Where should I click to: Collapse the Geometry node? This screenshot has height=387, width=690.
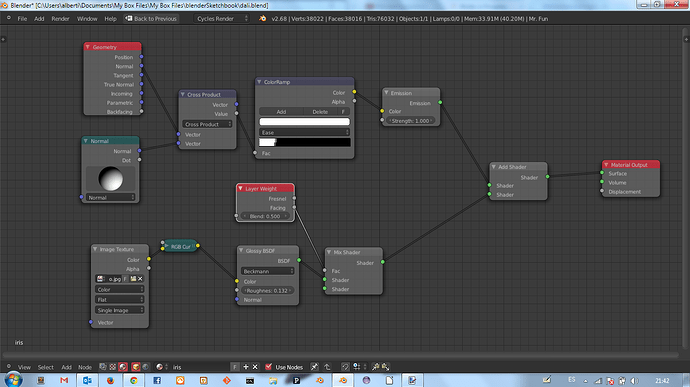88,47
